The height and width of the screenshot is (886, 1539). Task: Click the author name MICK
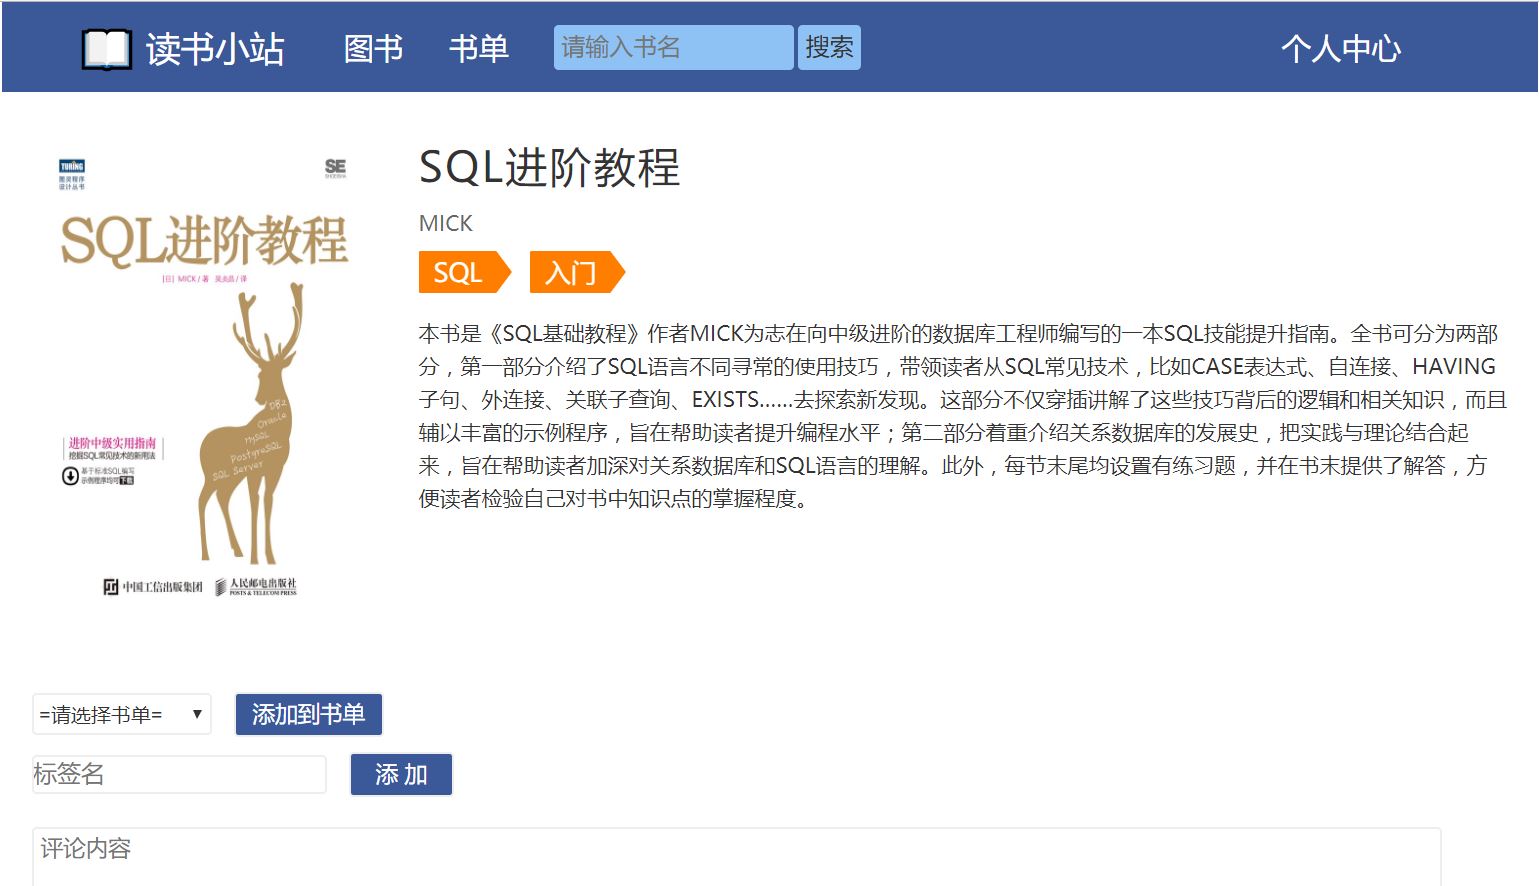pyautogui.click(x=446, y=223)
